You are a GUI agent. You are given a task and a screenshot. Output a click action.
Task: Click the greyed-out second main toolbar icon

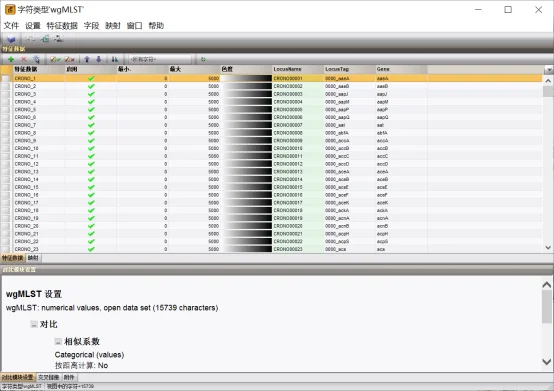[31, 39]
